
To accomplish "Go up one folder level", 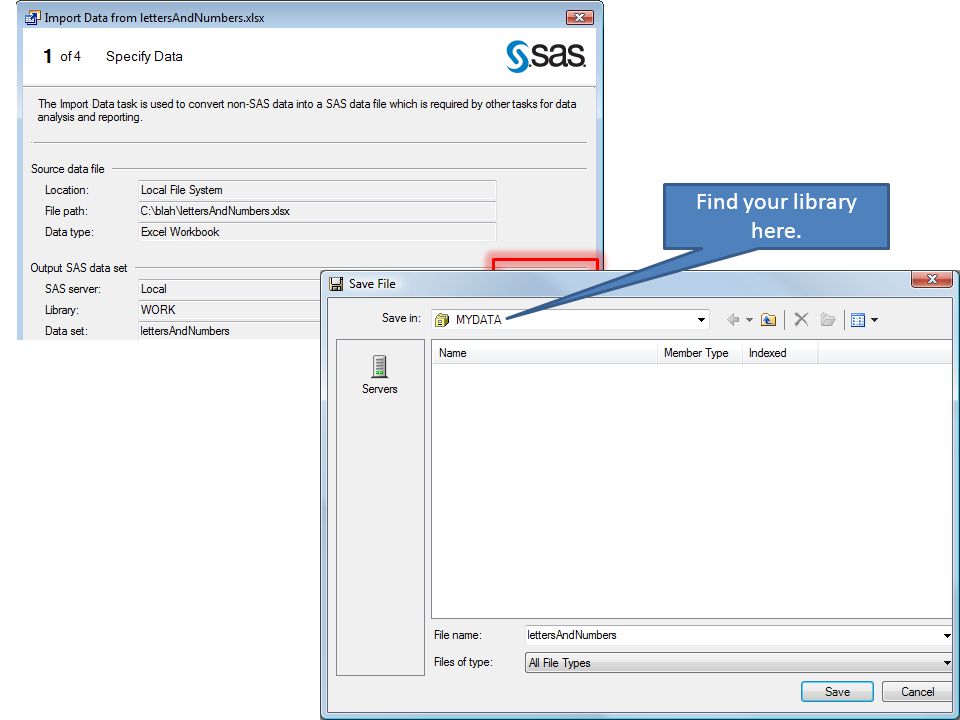I will pyautogui.click(x=768, y=320).
